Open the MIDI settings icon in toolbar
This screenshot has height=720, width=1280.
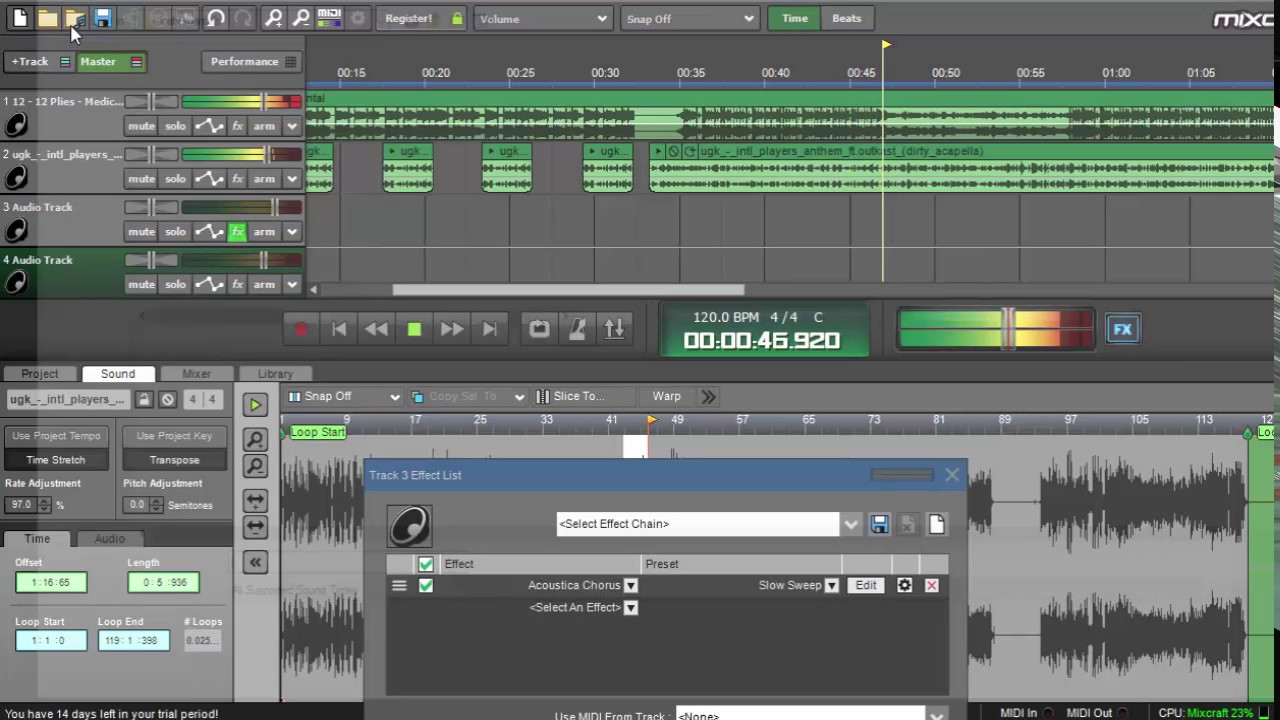329,18
